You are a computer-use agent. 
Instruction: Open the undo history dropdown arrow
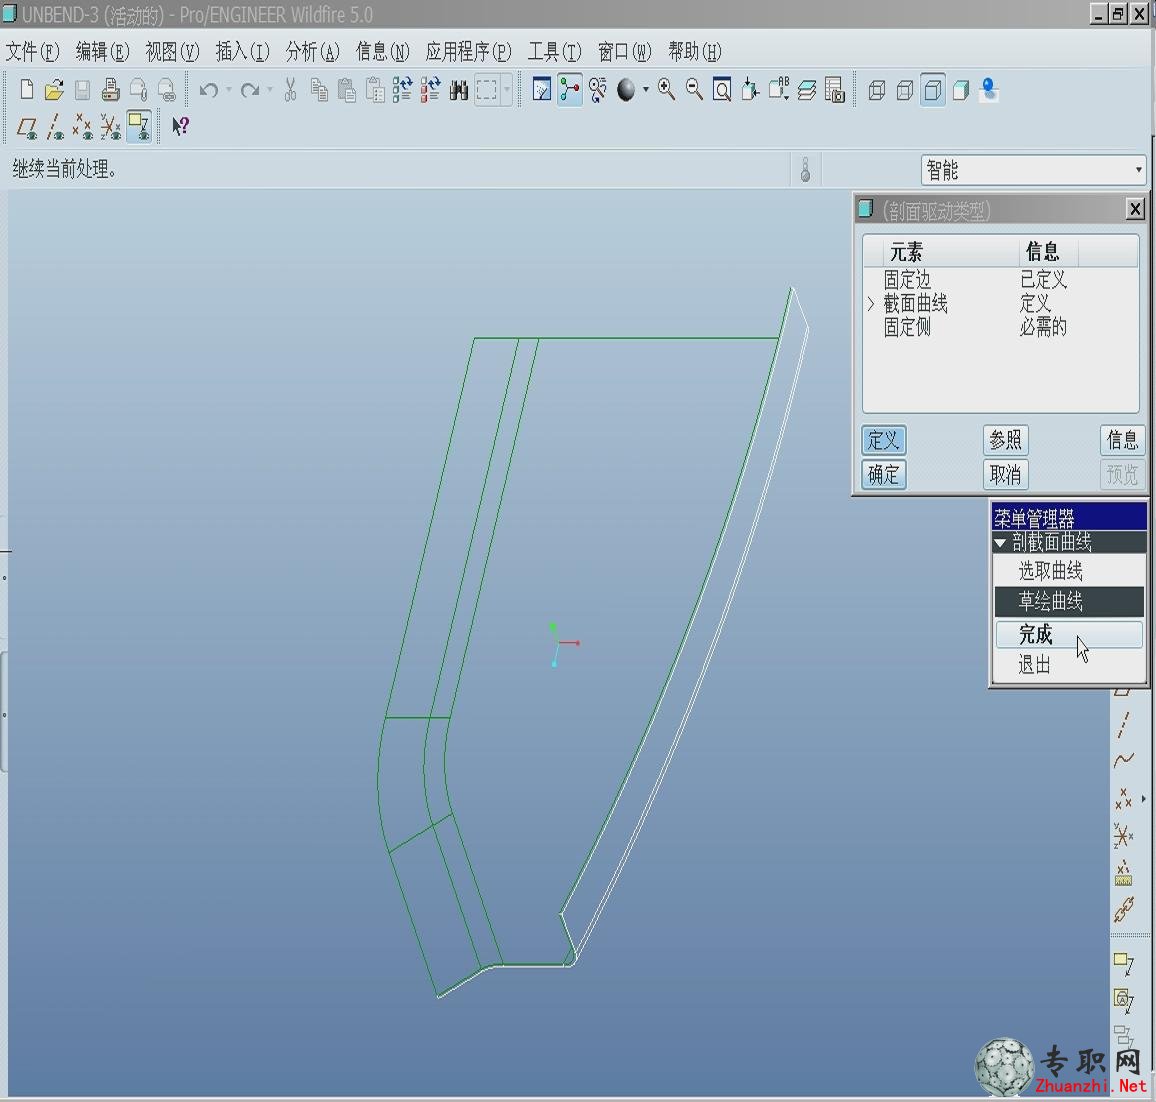(x=229, y=90)
